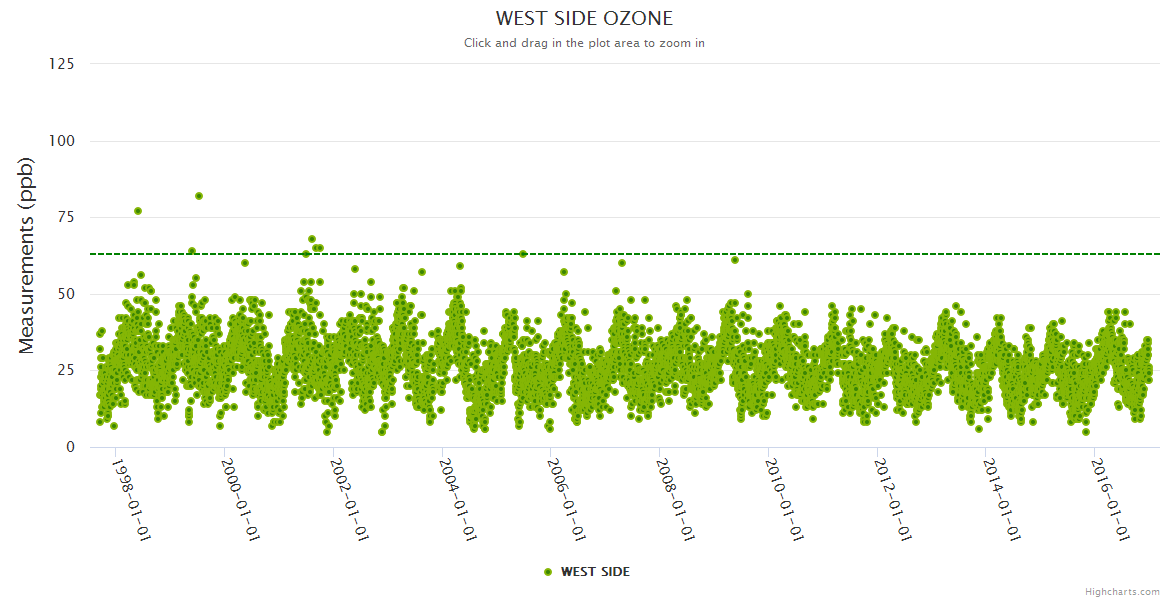Viewport: 1170px width, 600px height.
Task: Click the 2004-01-01 x-axis label
Action: pyautogui.click(x=457, y=499)
